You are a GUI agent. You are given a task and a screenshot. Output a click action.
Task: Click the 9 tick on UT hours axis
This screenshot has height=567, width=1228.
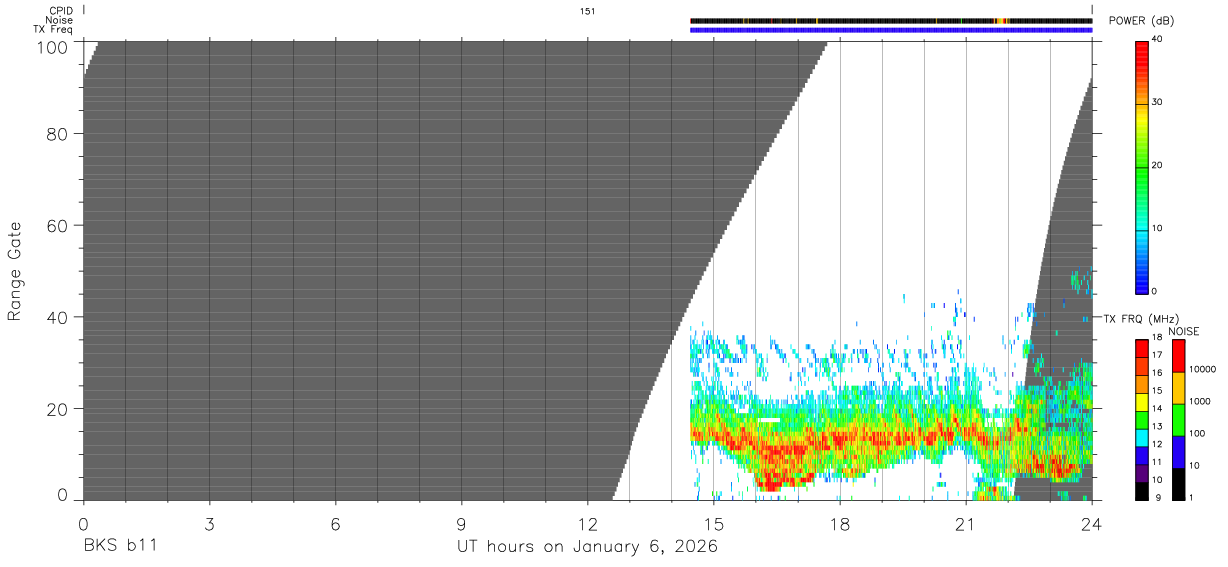(461, 524)
